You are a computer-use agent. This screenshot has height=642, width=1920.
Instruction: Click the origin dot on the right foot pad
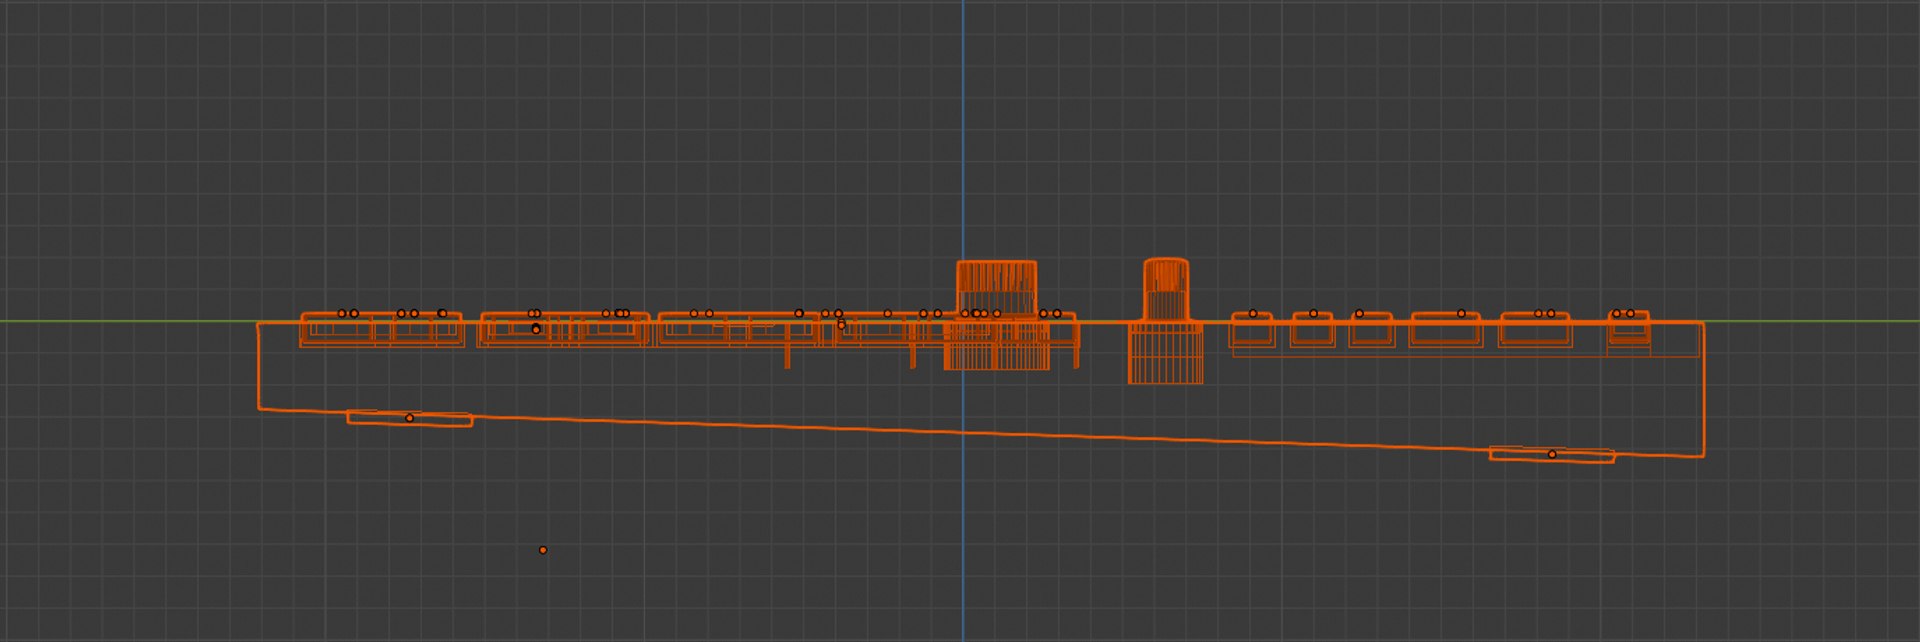1552,454
